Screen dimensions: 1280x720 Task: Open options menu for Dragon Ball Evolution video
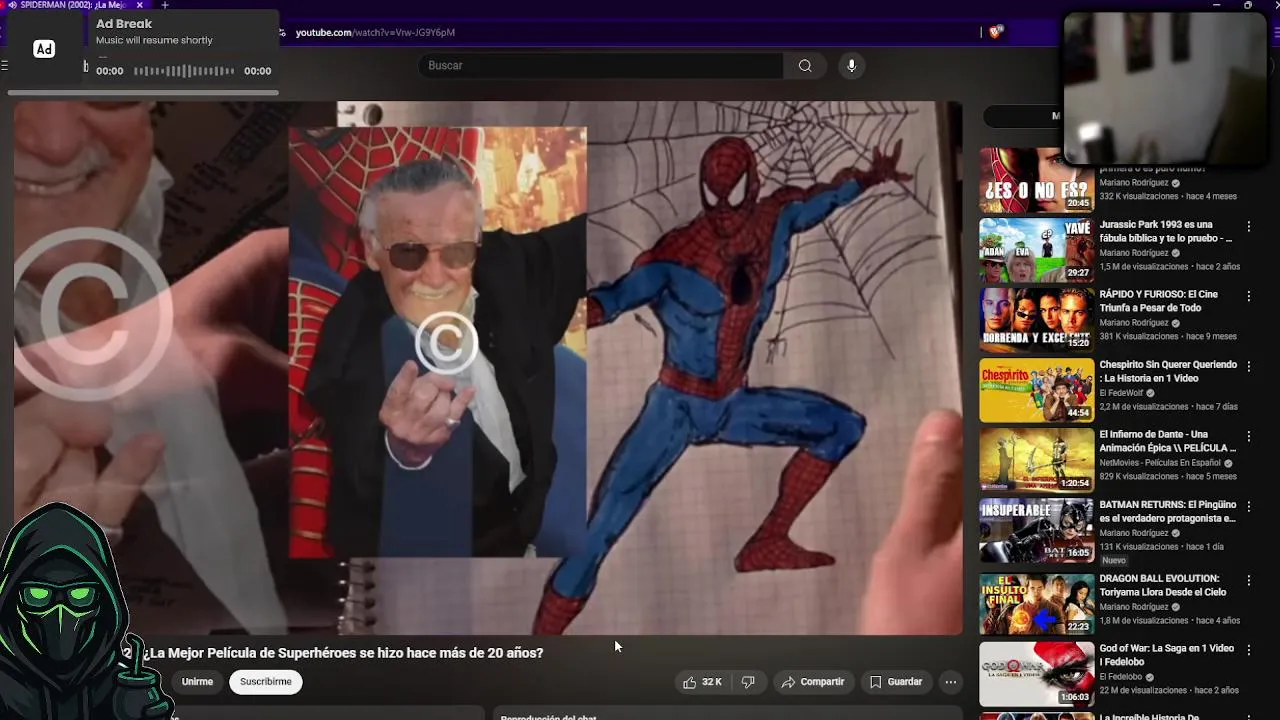pyautogui.click(x=1248, y=580)
